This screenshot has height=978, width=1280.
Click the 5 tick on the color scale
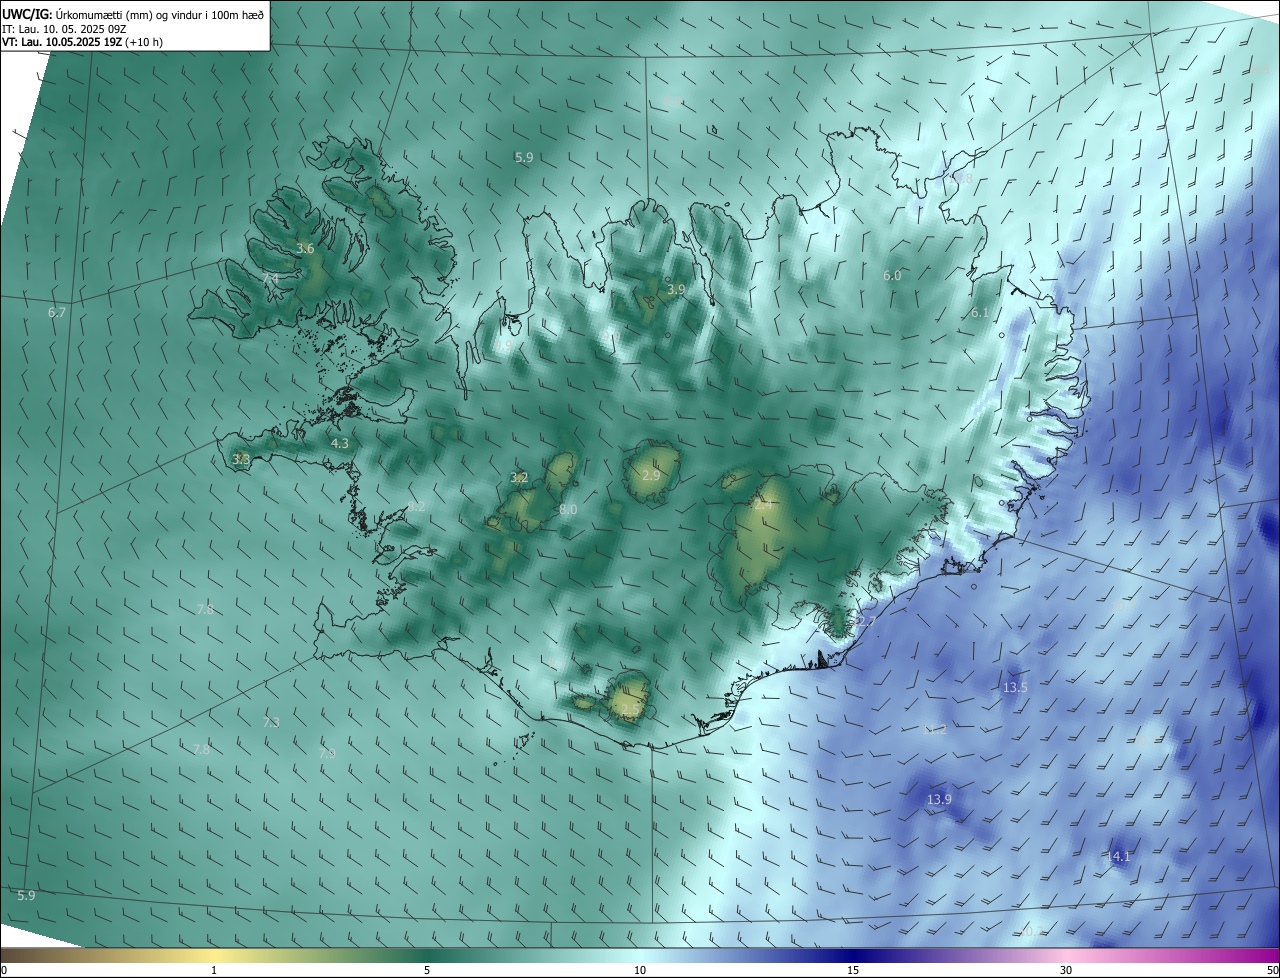click(x=427, y=971)
